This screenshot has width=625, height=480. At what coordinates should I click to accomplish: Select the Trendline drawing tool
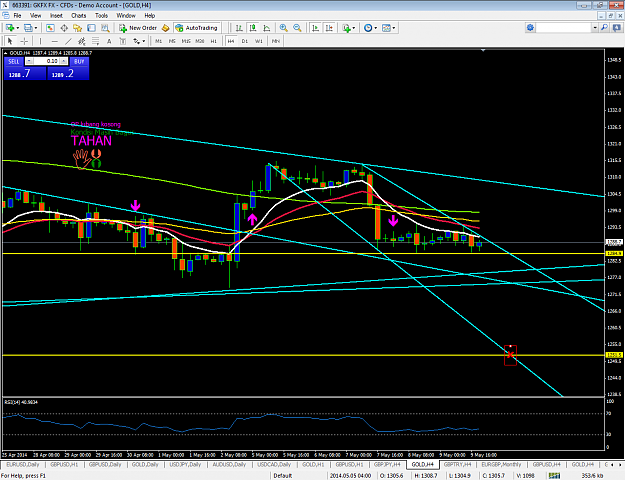tap(68, 41)
